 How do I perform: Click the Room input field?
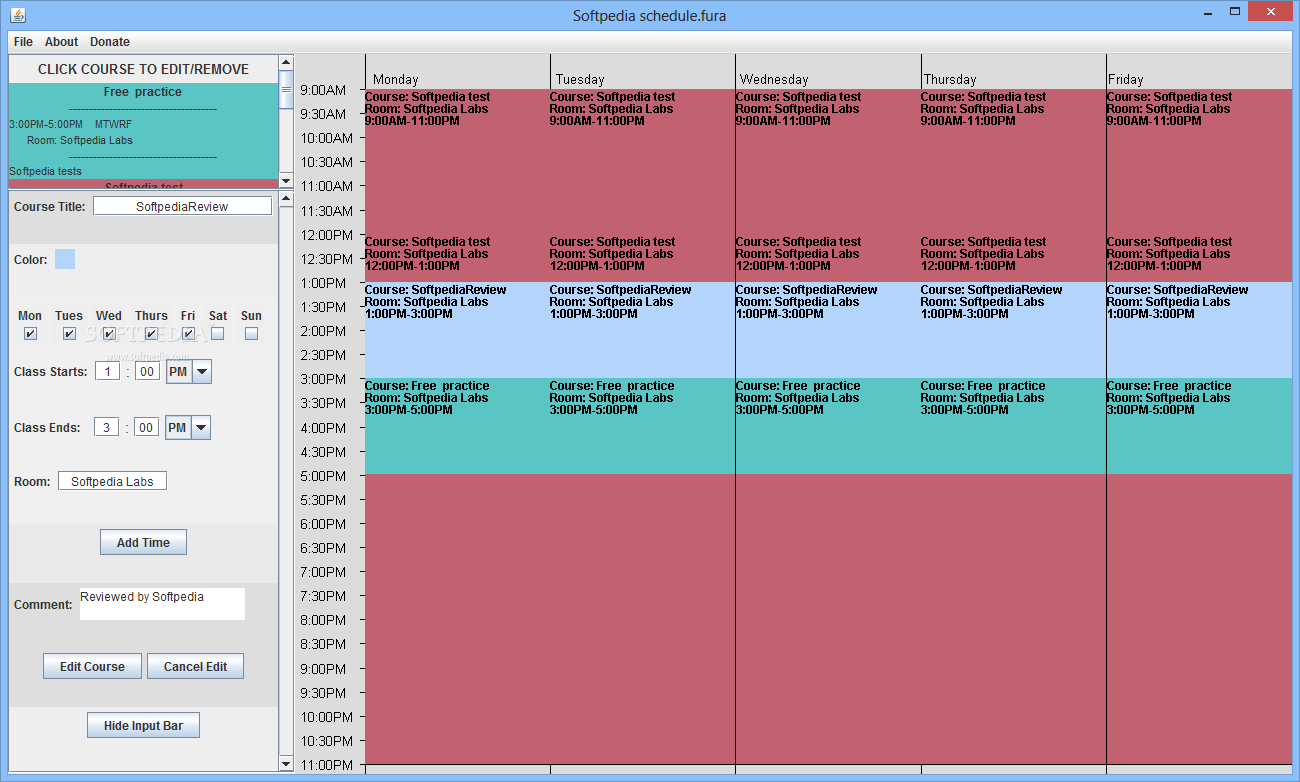pyautogui.click(x=112, y=481)
